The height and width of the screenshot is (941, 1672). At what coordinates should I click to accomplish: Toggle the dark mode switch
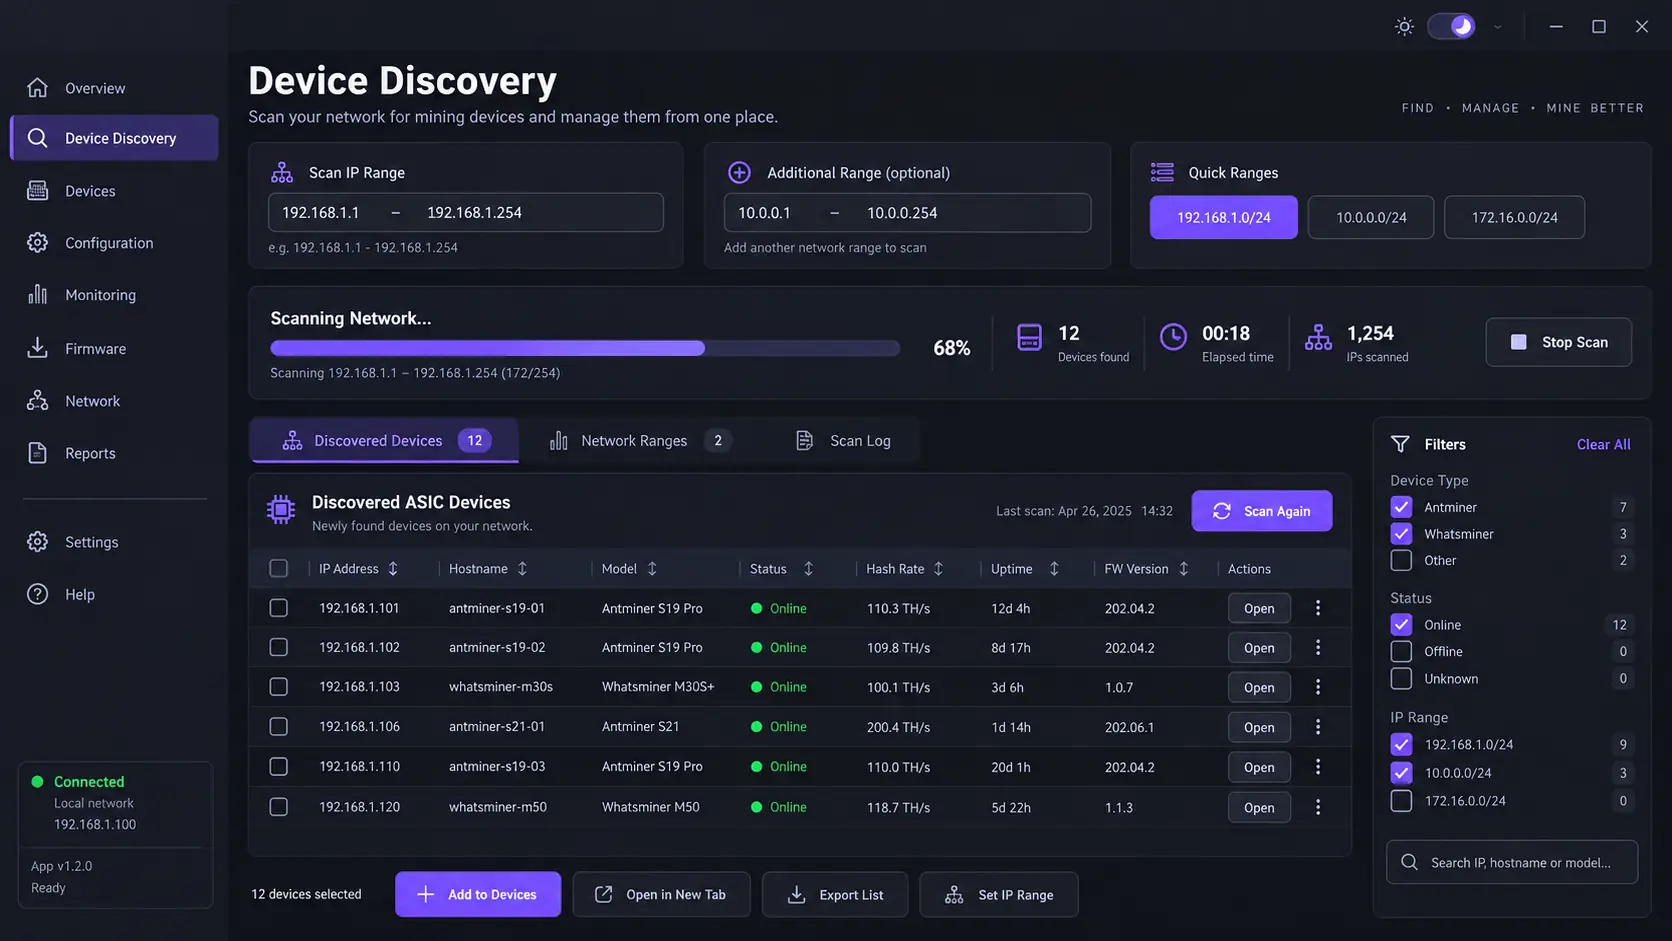pyautogui.click(x=1451, y=26)
